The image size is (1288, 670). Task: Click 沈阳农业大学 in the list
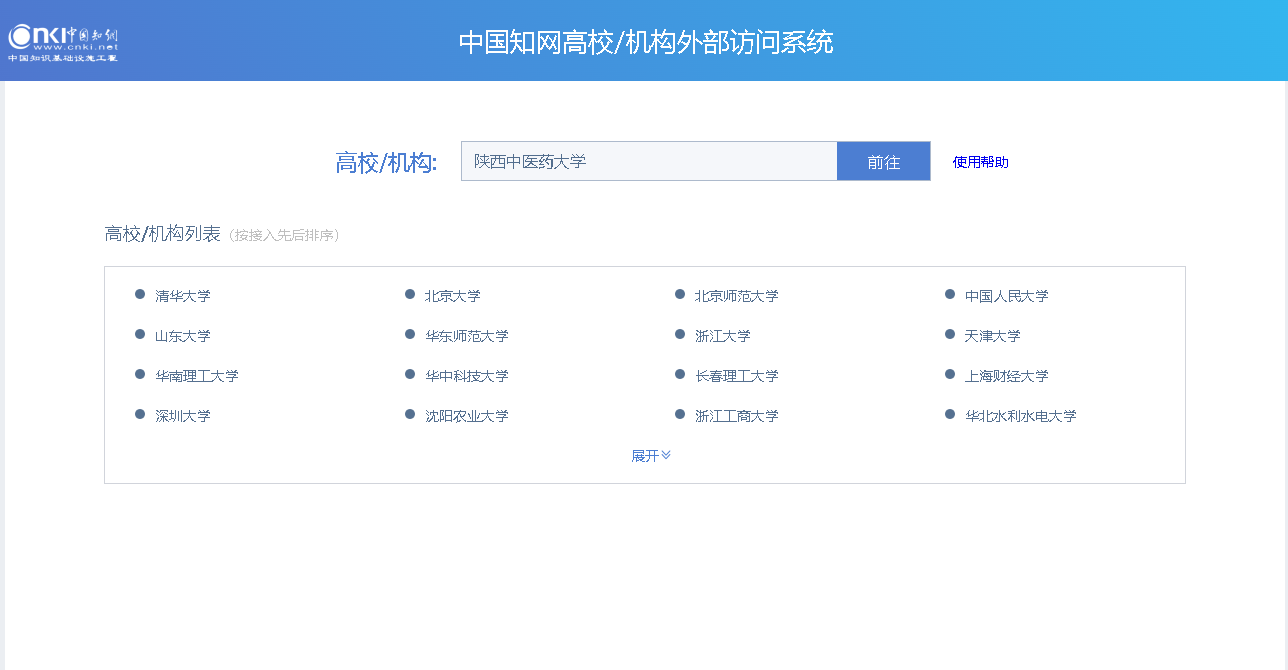coord(467,416)
